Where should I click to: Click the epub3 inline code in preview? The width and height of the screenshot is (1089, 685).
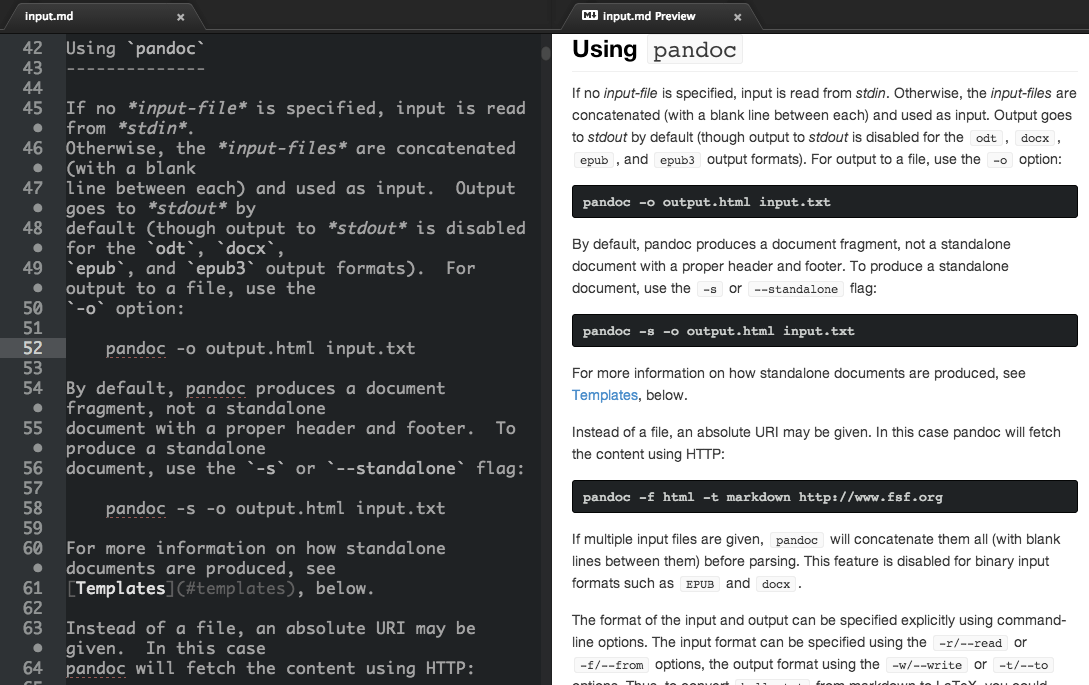[x=677, y=160]
